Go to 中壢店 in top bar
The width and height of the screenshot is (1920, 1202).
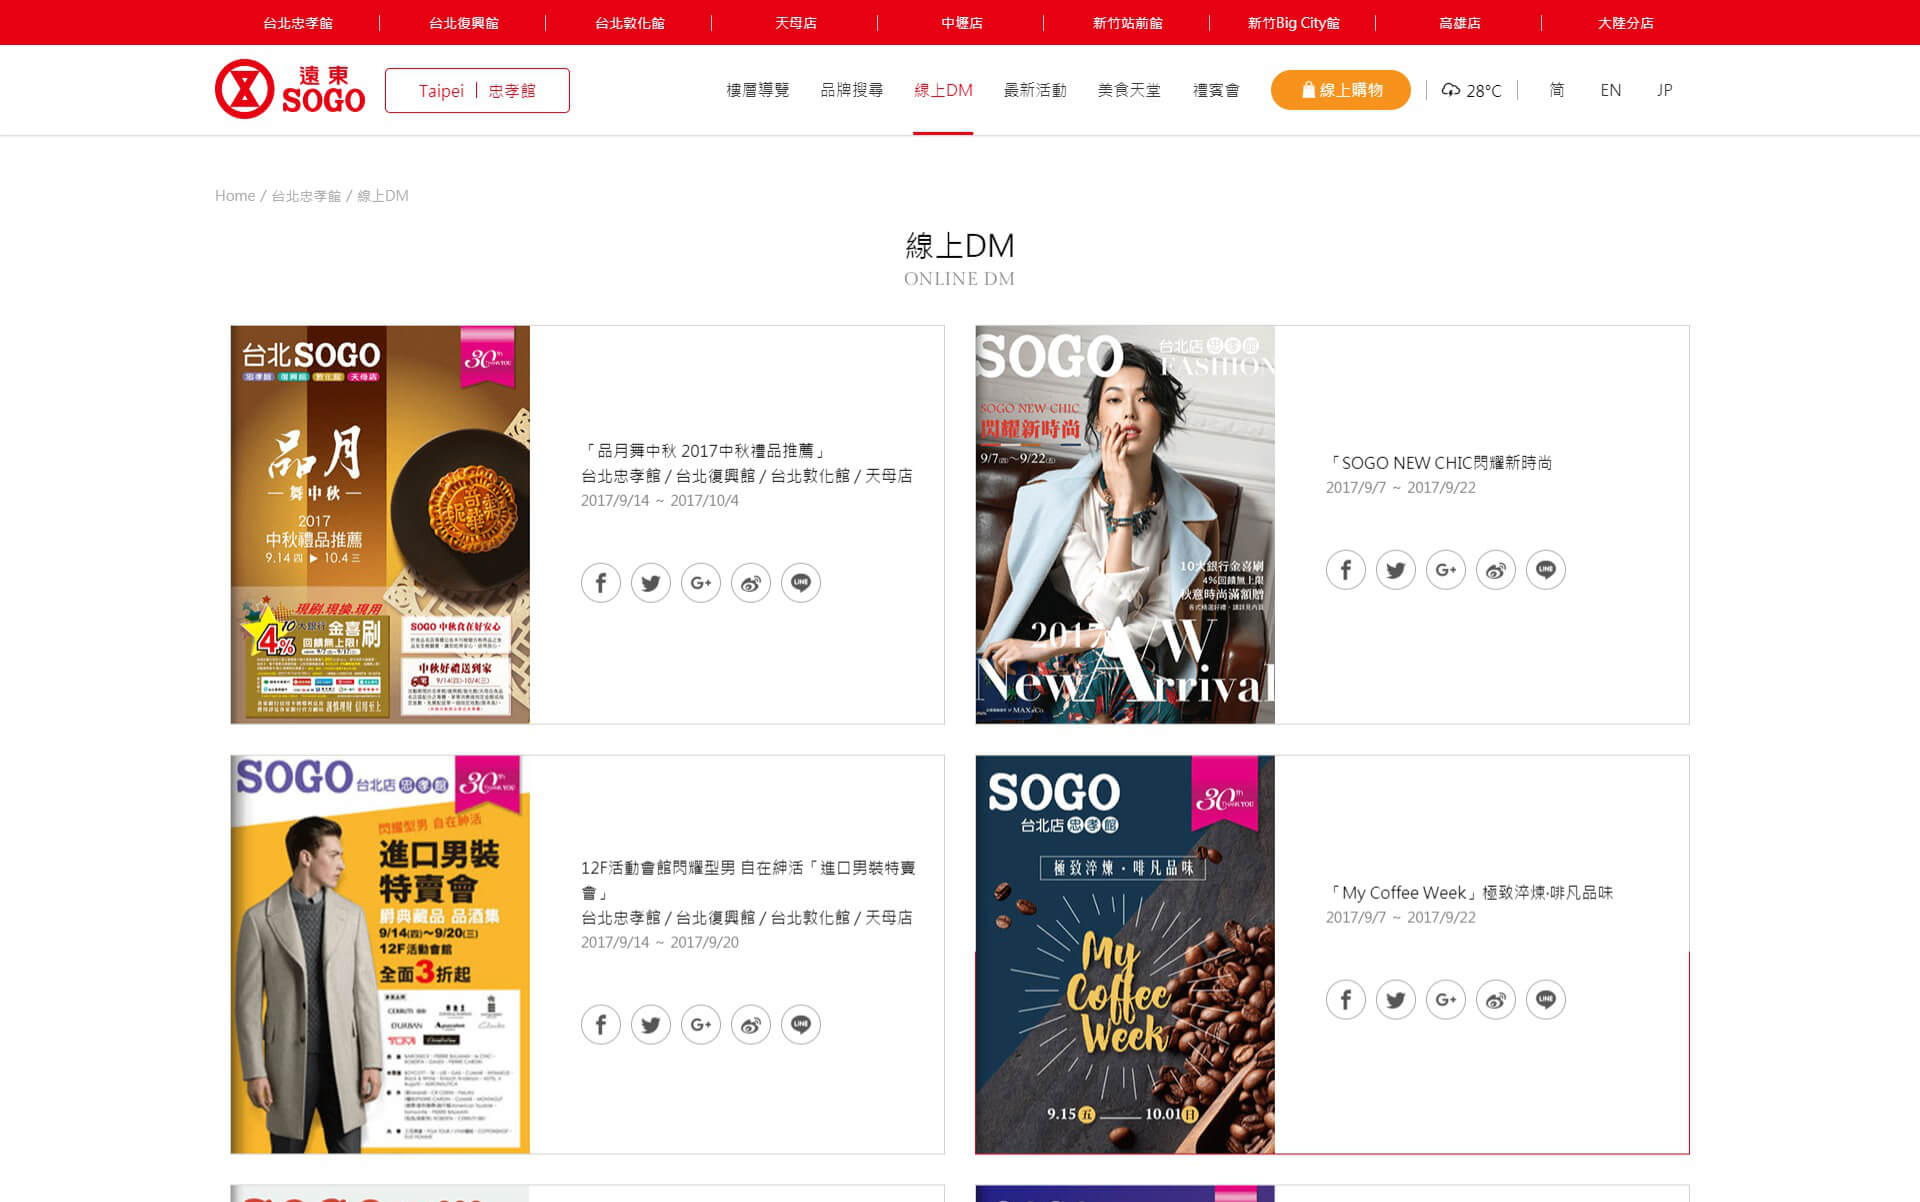pos(962,23)
